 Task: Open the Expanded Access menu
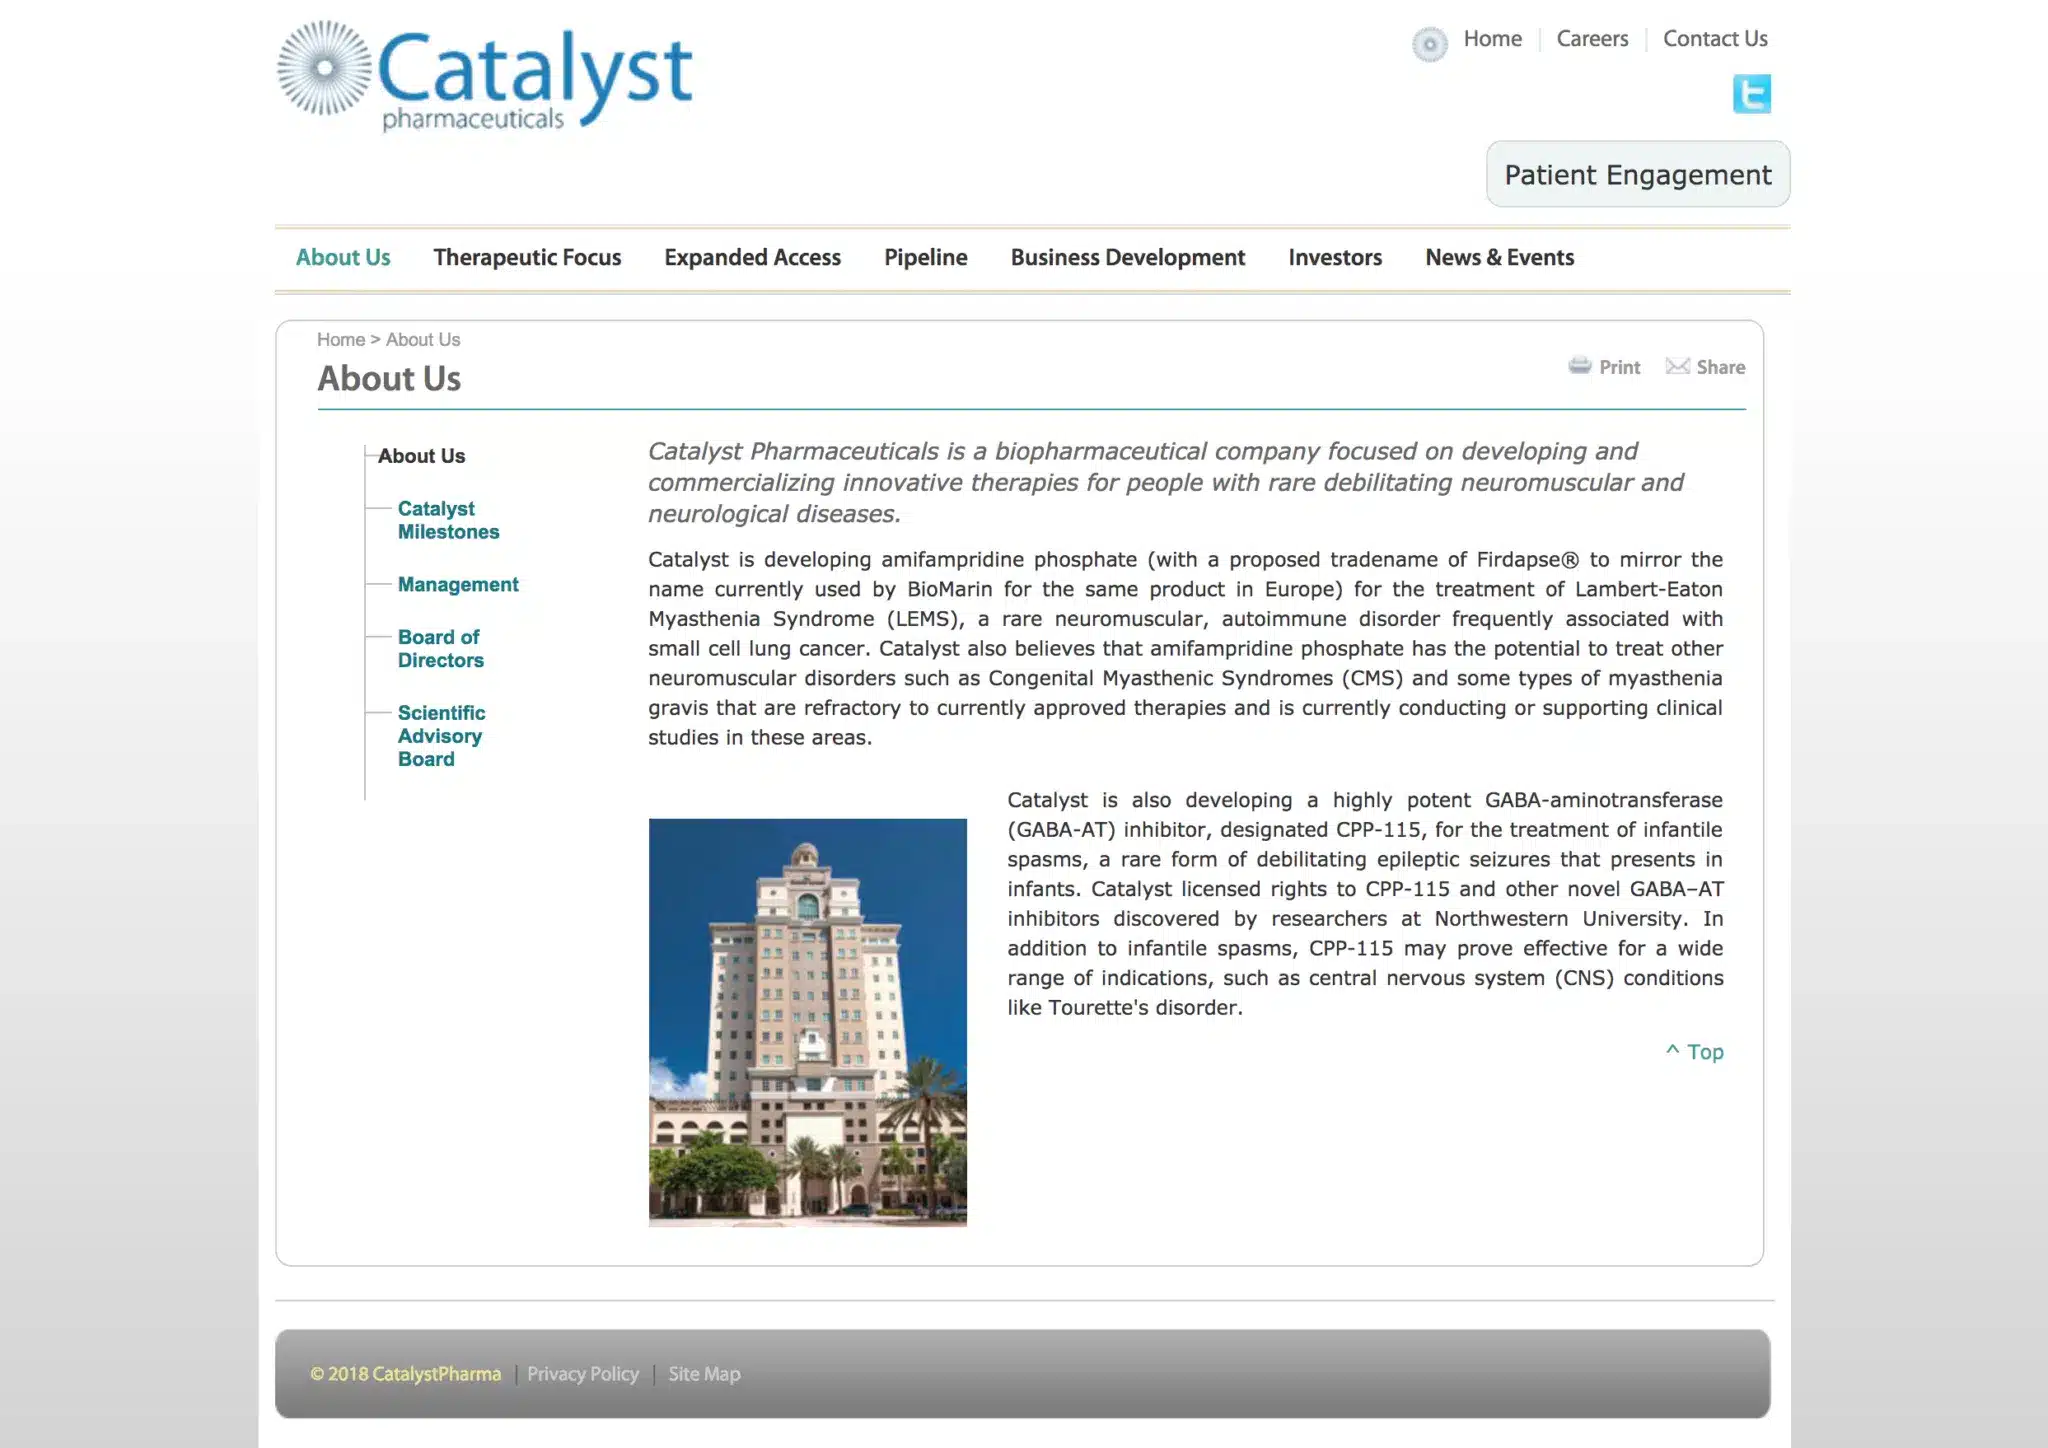pyautogui.click(x=752, y=257)
